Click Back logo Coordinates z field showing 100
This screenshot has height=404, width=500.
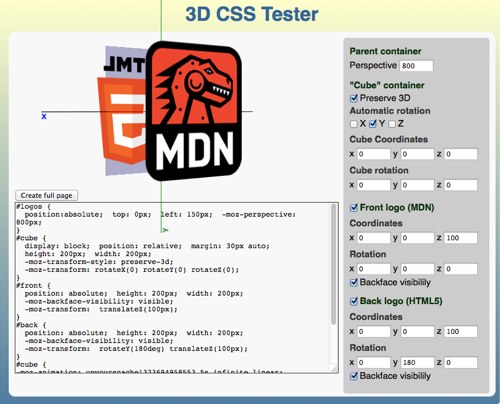point(461,331)
